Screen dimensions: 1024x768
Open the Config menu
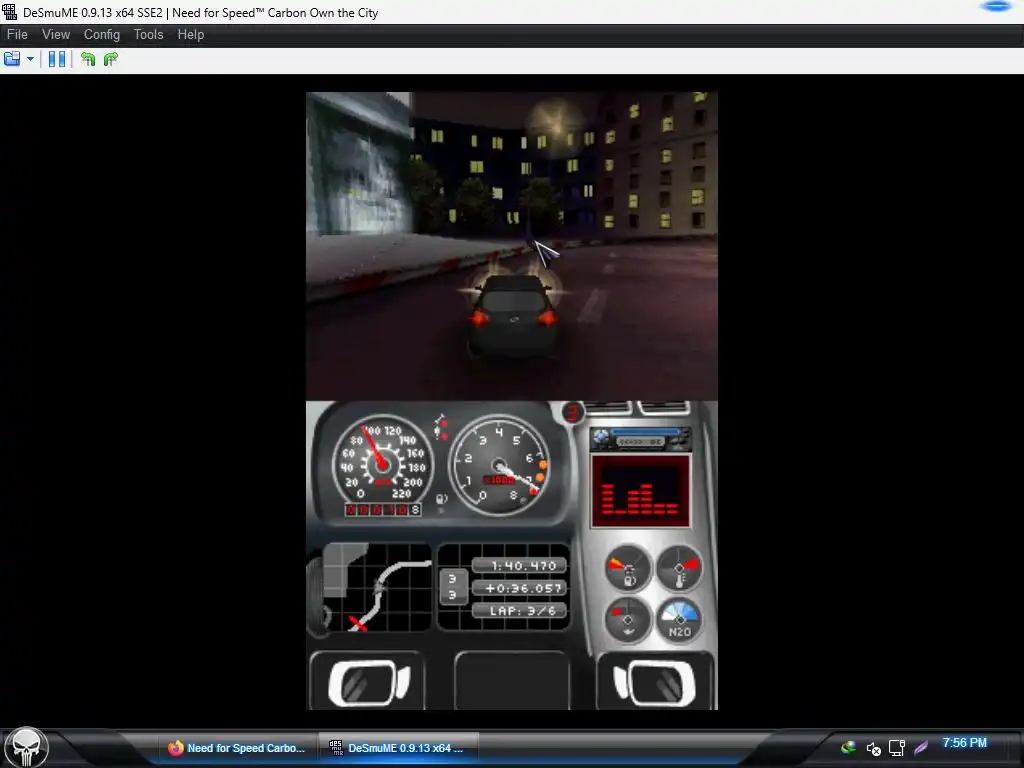102,35
